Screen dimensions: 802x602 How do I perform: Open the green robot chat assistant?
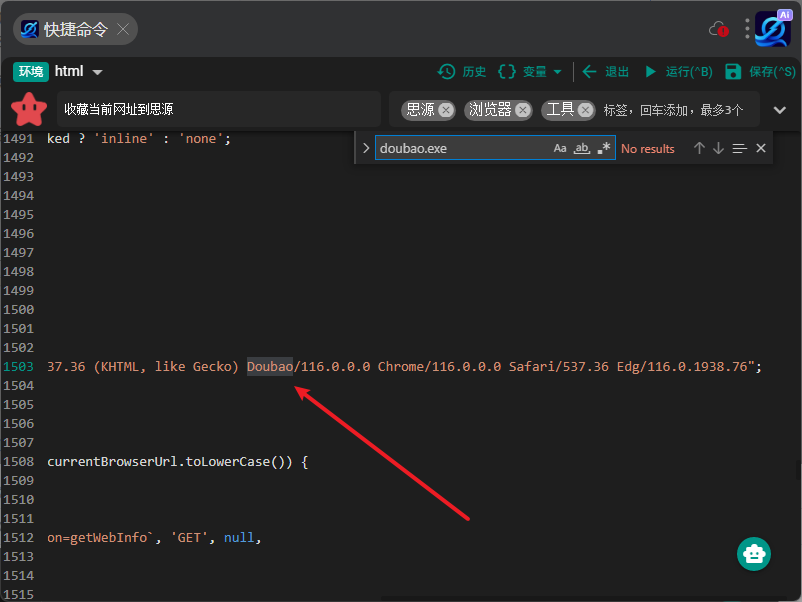(753, 554)
